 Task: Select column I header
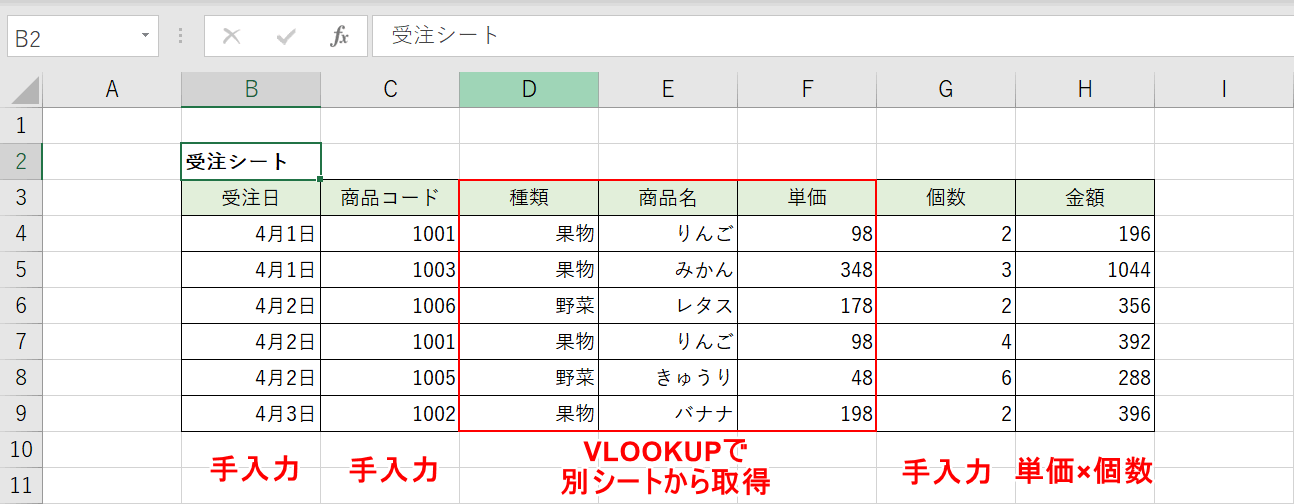tap(1224, 90)
